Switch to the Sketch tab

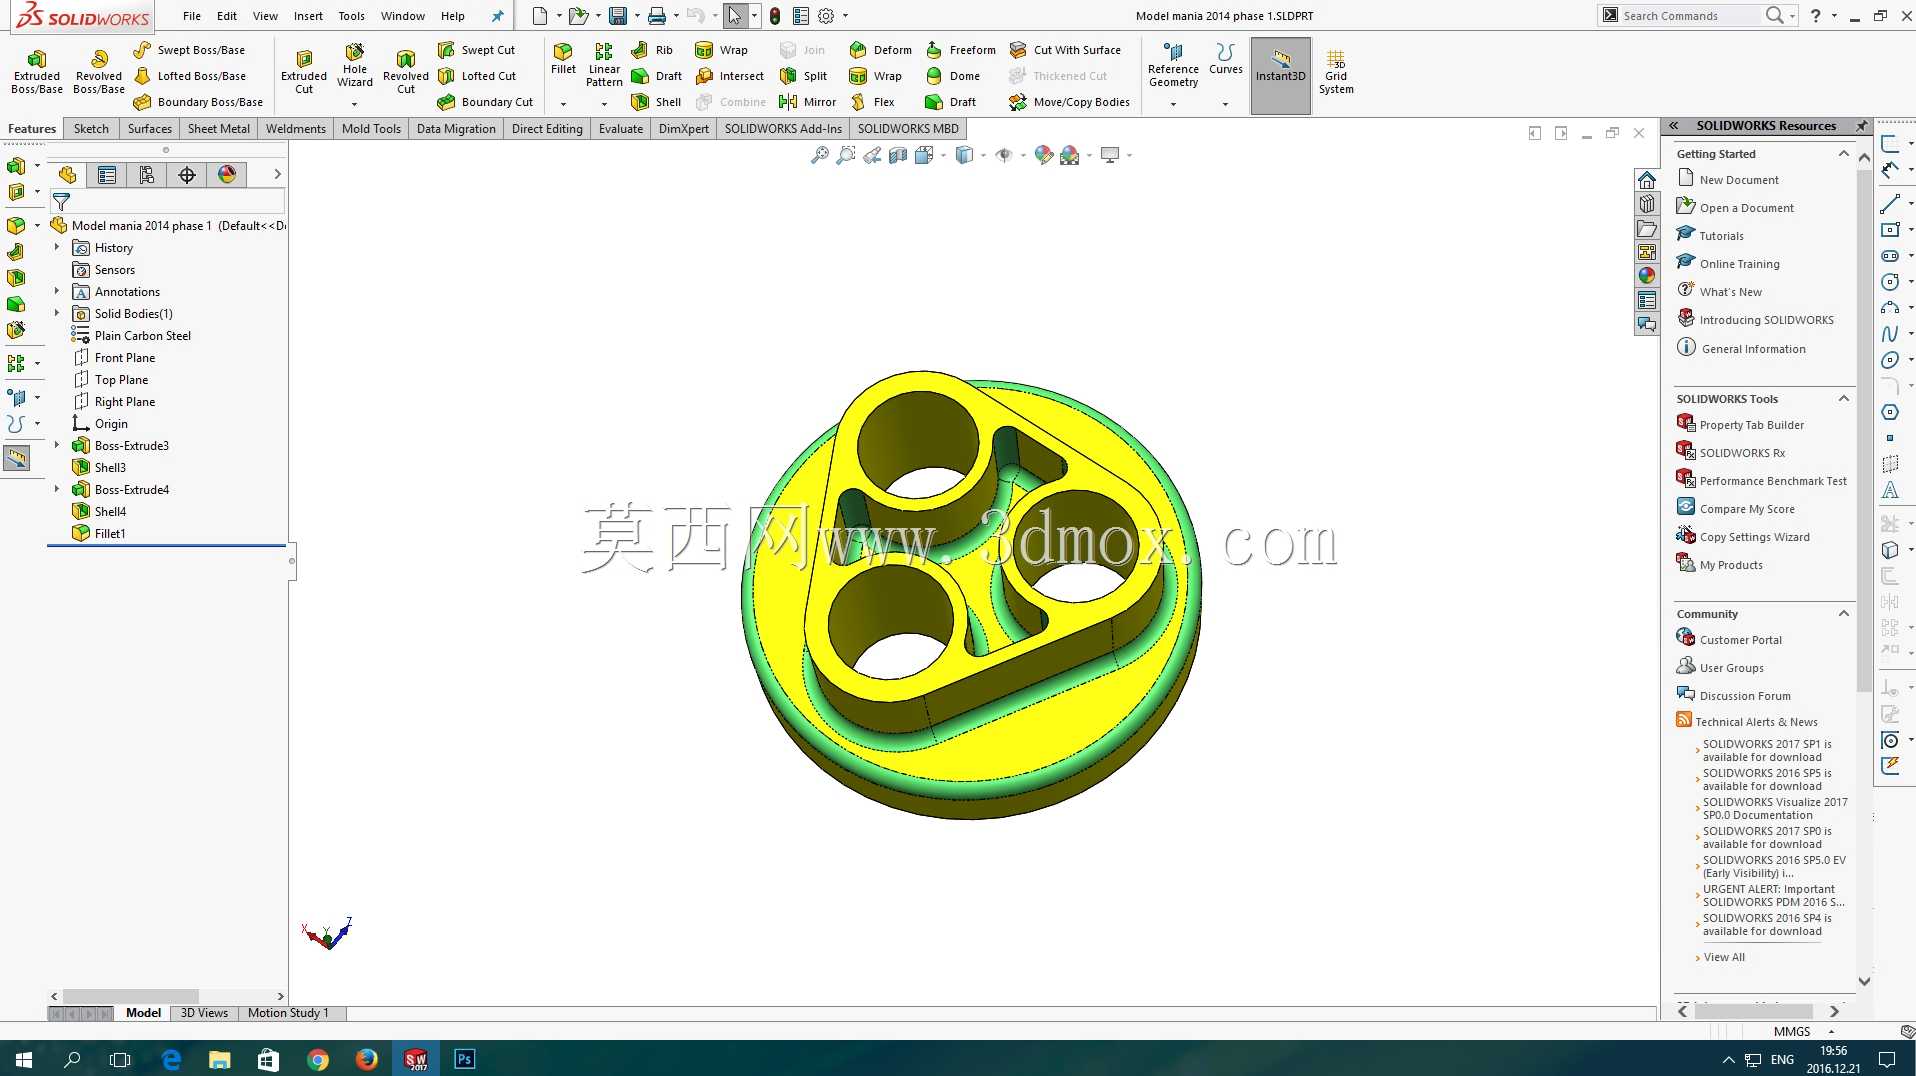tap(91, 129)
